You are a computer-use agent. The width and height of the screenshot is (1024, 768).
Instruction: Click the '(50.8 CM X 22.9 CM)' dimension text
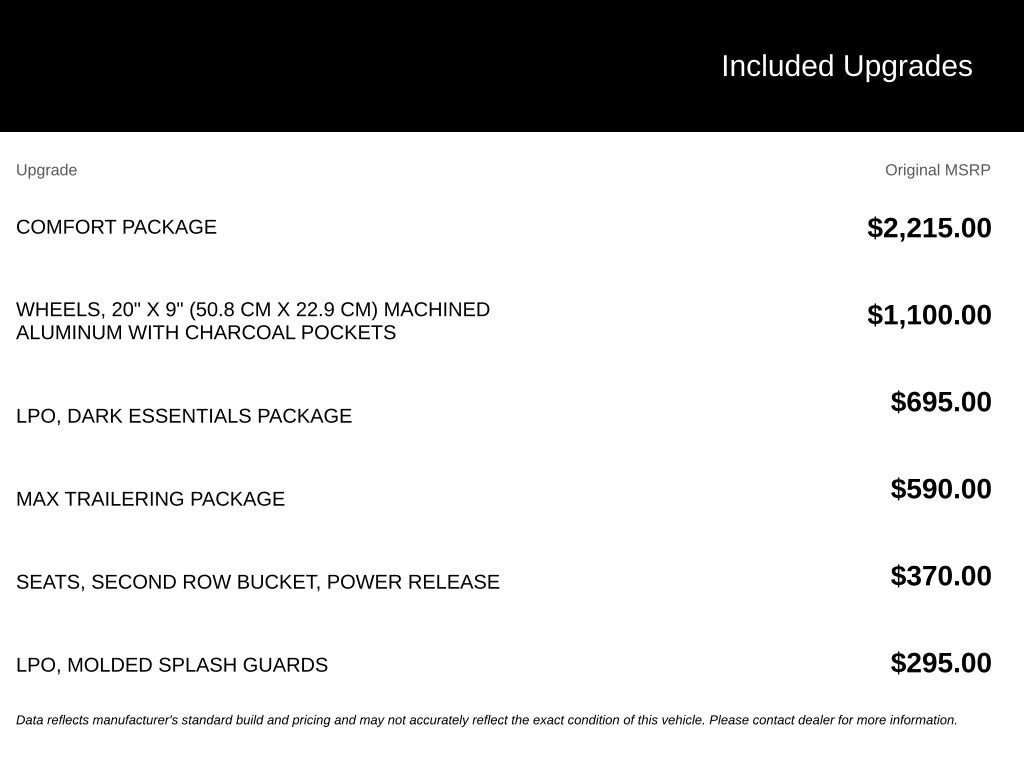pyautogui.click(x=283, y=310)
